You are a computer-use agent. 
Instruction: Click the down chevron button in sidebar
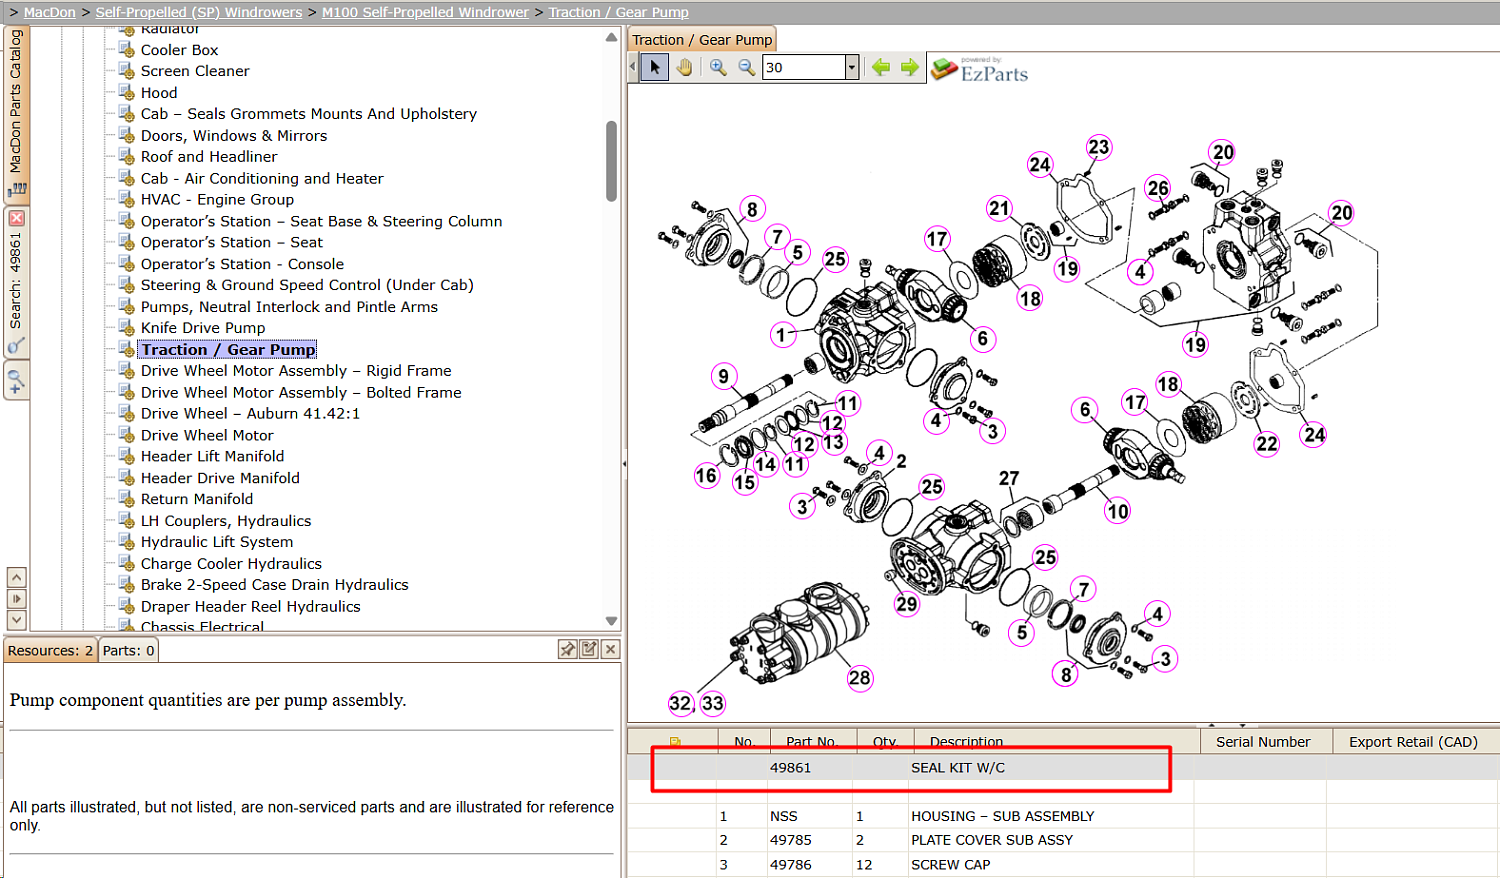coord(16,620)
